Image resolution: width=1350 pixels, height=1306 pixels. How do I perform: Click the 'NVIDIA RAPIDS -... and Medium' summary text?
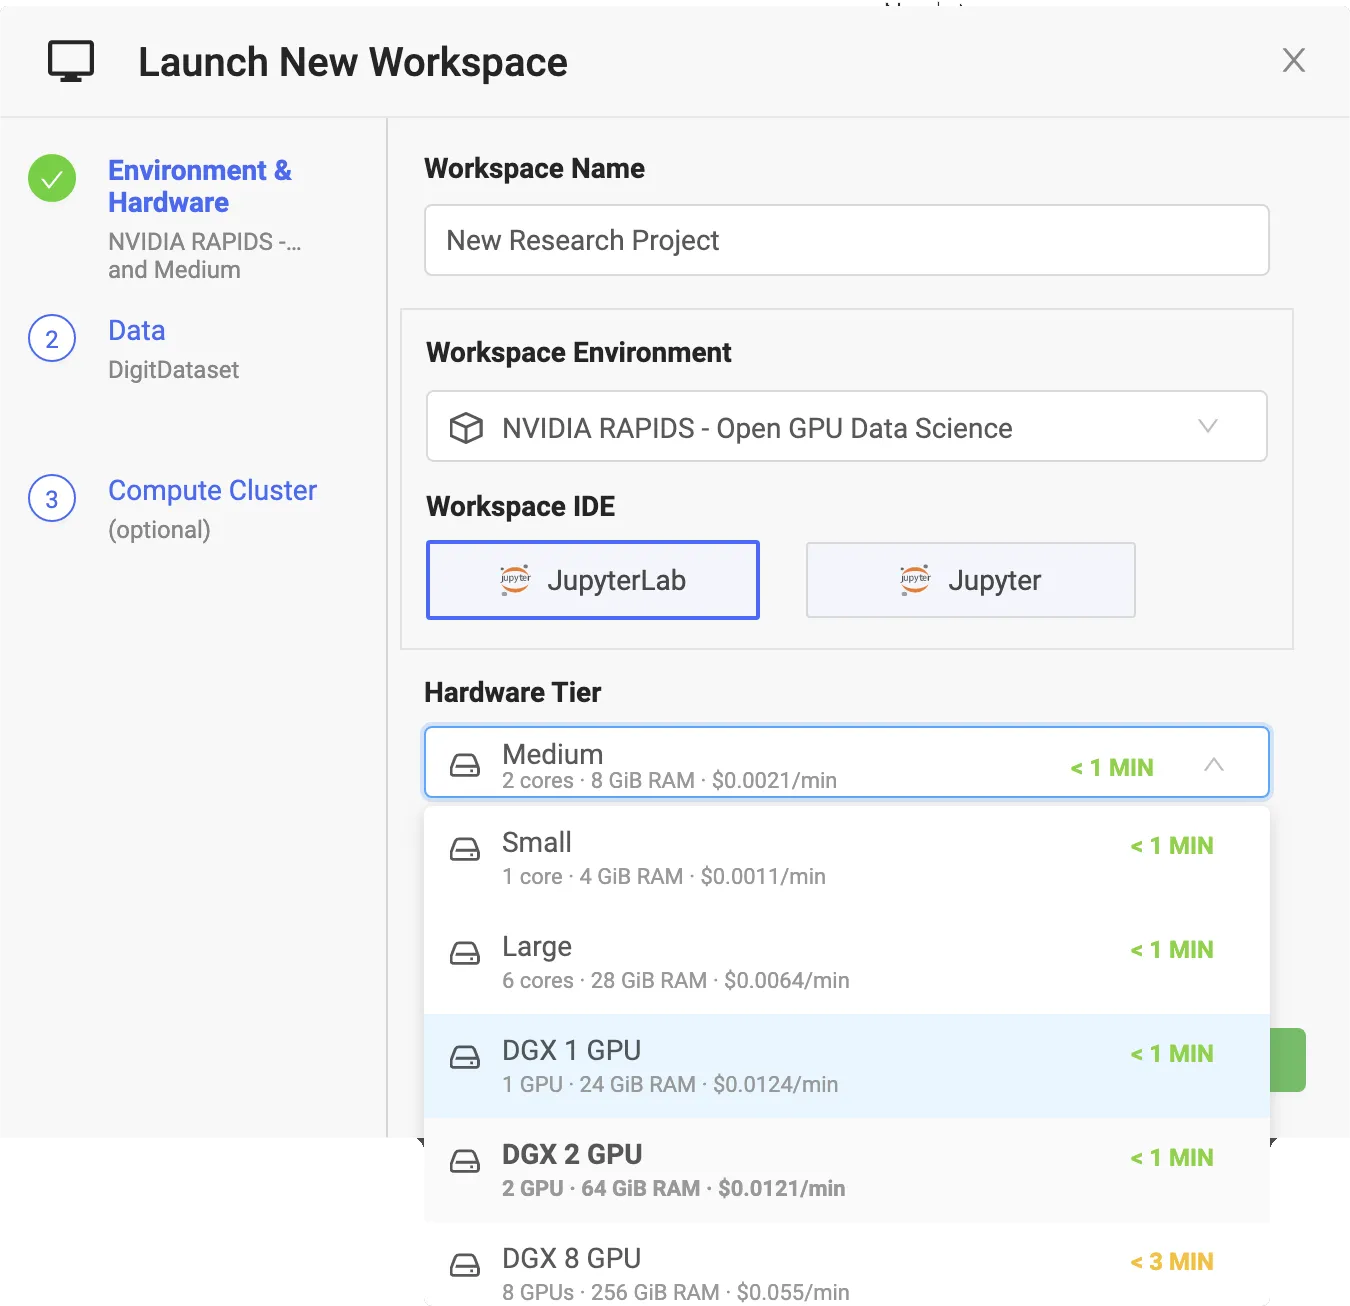coord(205,256)
